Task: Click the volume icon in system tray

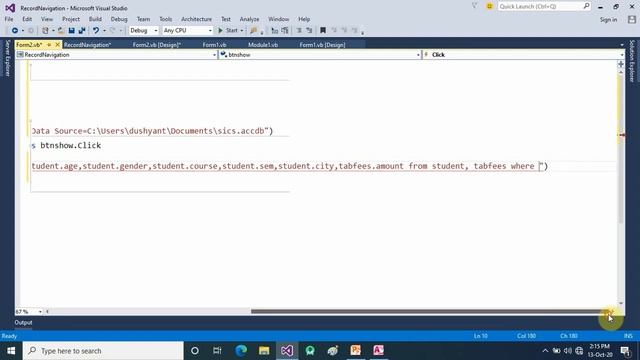Action: [568, 351]
